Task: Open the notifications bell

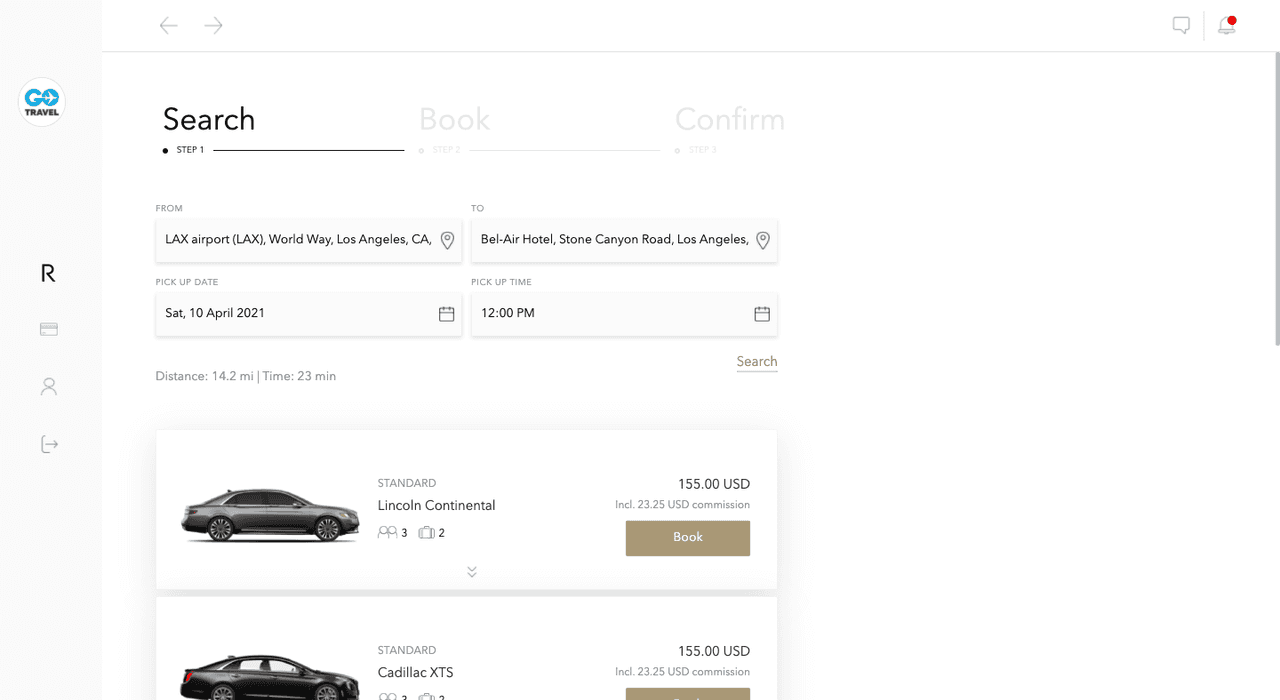Action: (1226, 26)
